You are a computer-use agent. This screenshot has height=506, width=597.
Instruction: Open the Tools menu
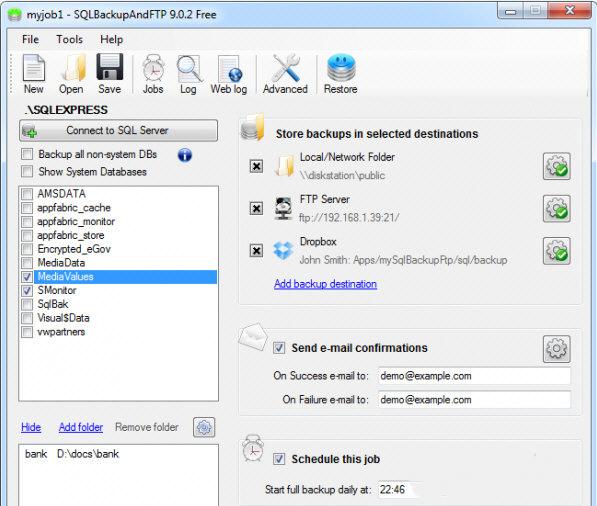[69, 39]
